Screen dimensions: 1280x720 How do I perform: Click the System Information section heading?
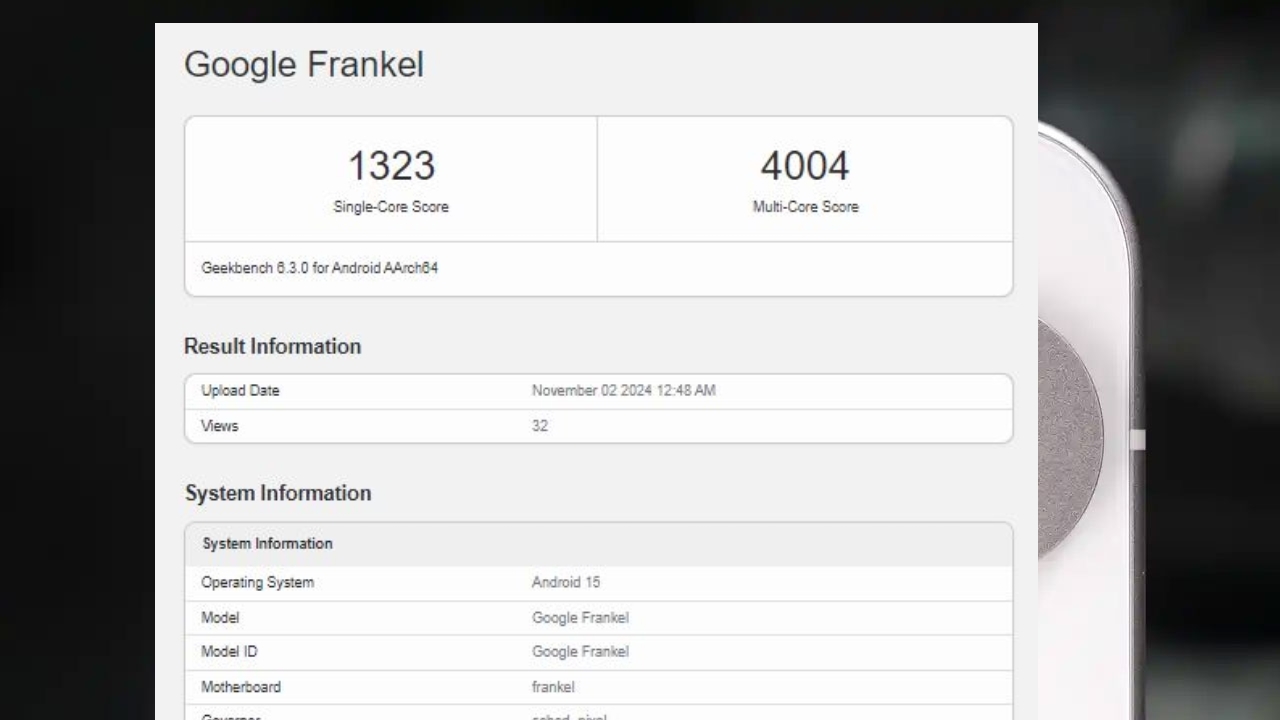click(278, 493)
